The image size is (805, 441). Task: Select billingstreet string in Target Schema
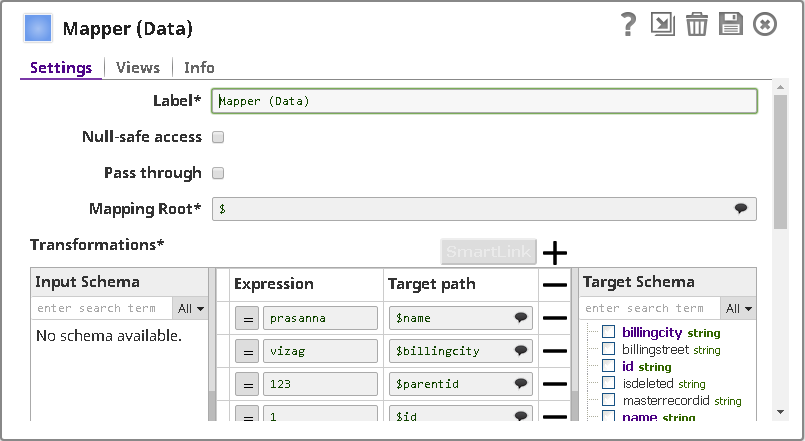(x=671, y=350)
